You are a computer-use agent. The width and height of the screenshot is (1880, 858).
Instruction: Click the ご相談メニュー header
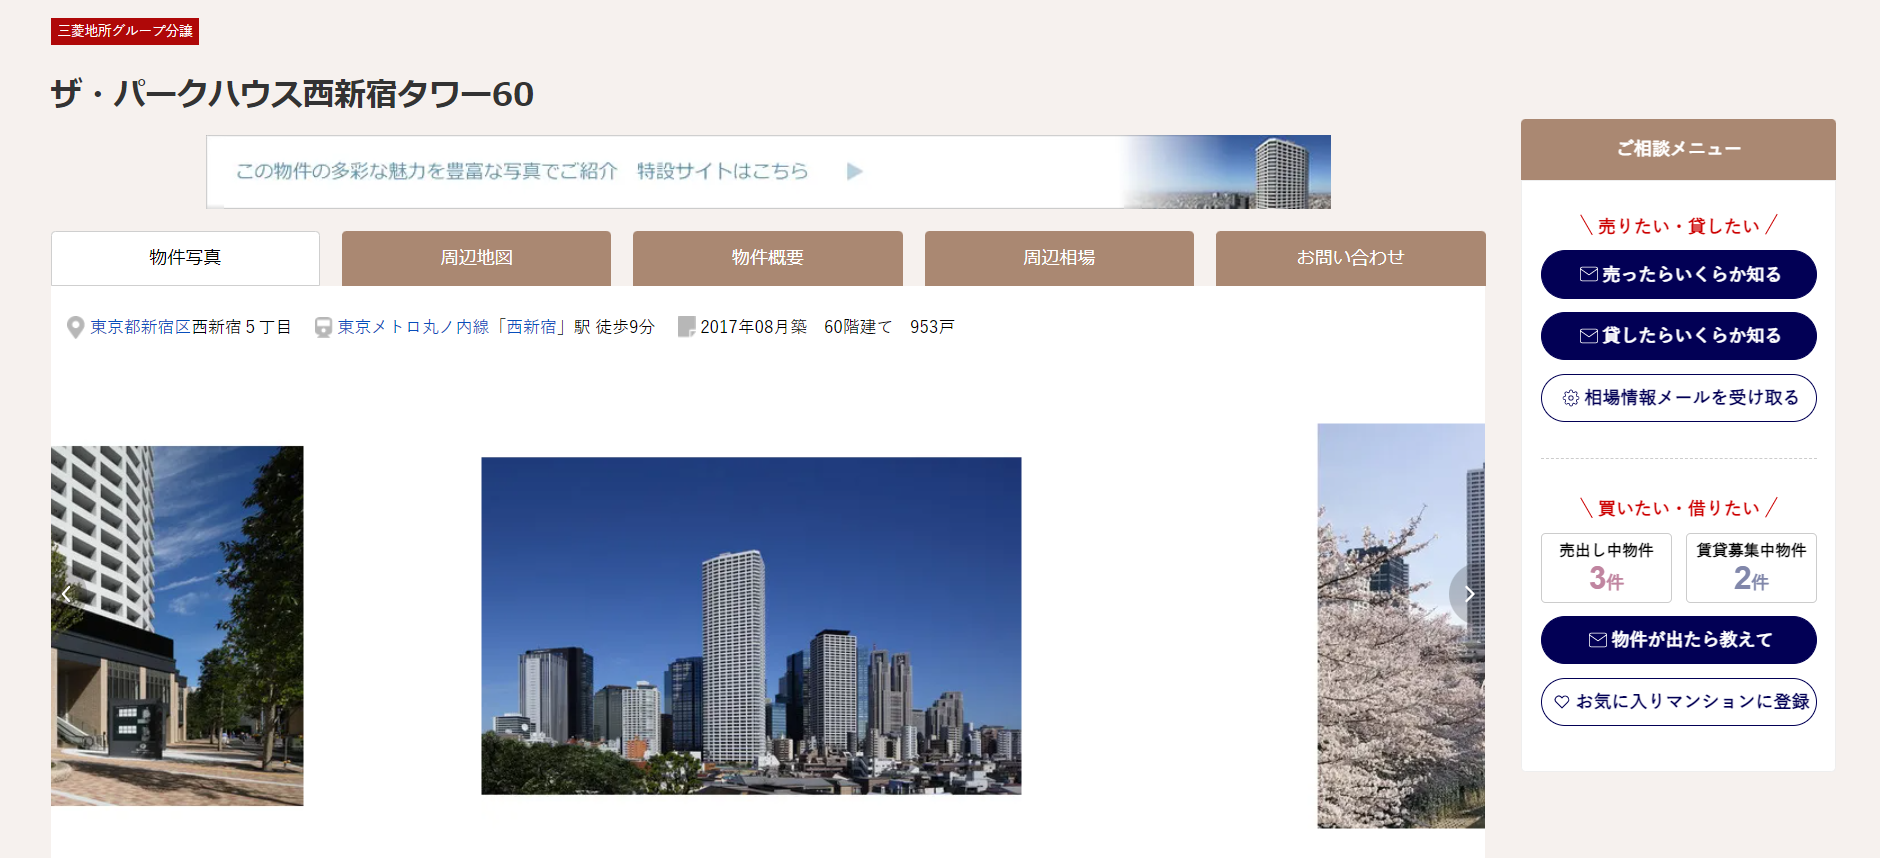pyautogui.click(x=1678, y=149)
